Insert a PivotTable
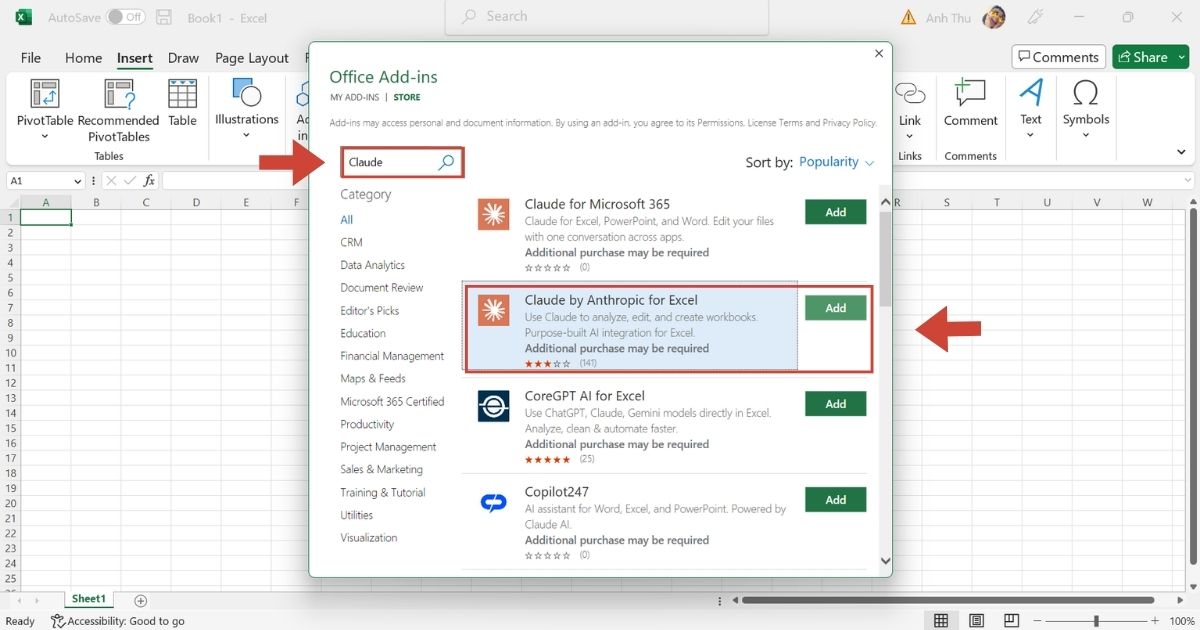Image resolution: width=1200 pixels, height=630 pixels. [45, 109]
